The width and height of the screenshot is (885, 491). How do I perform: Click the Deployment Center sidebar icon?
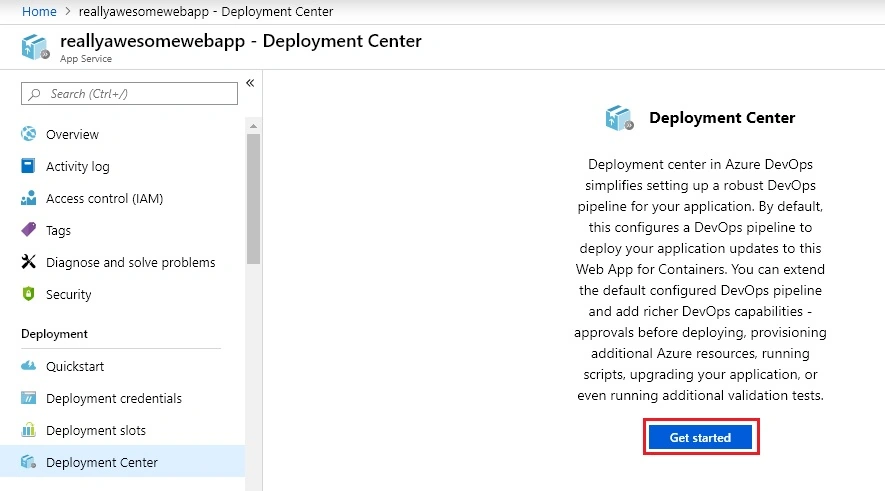coord(28,462)
